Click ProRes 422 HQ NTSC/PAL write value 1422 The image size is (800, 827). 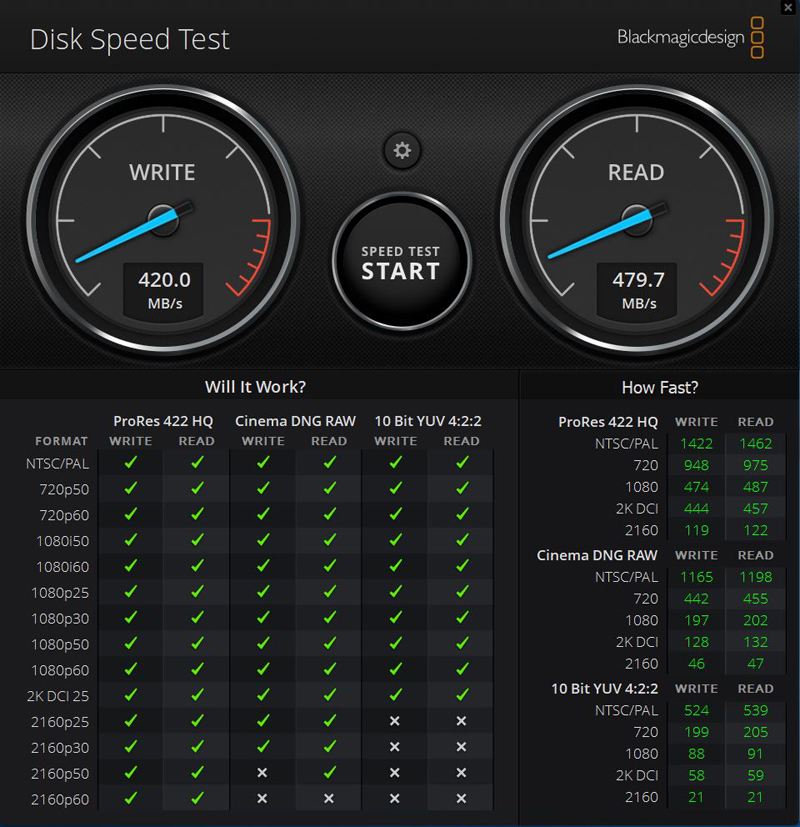(696, 443)
